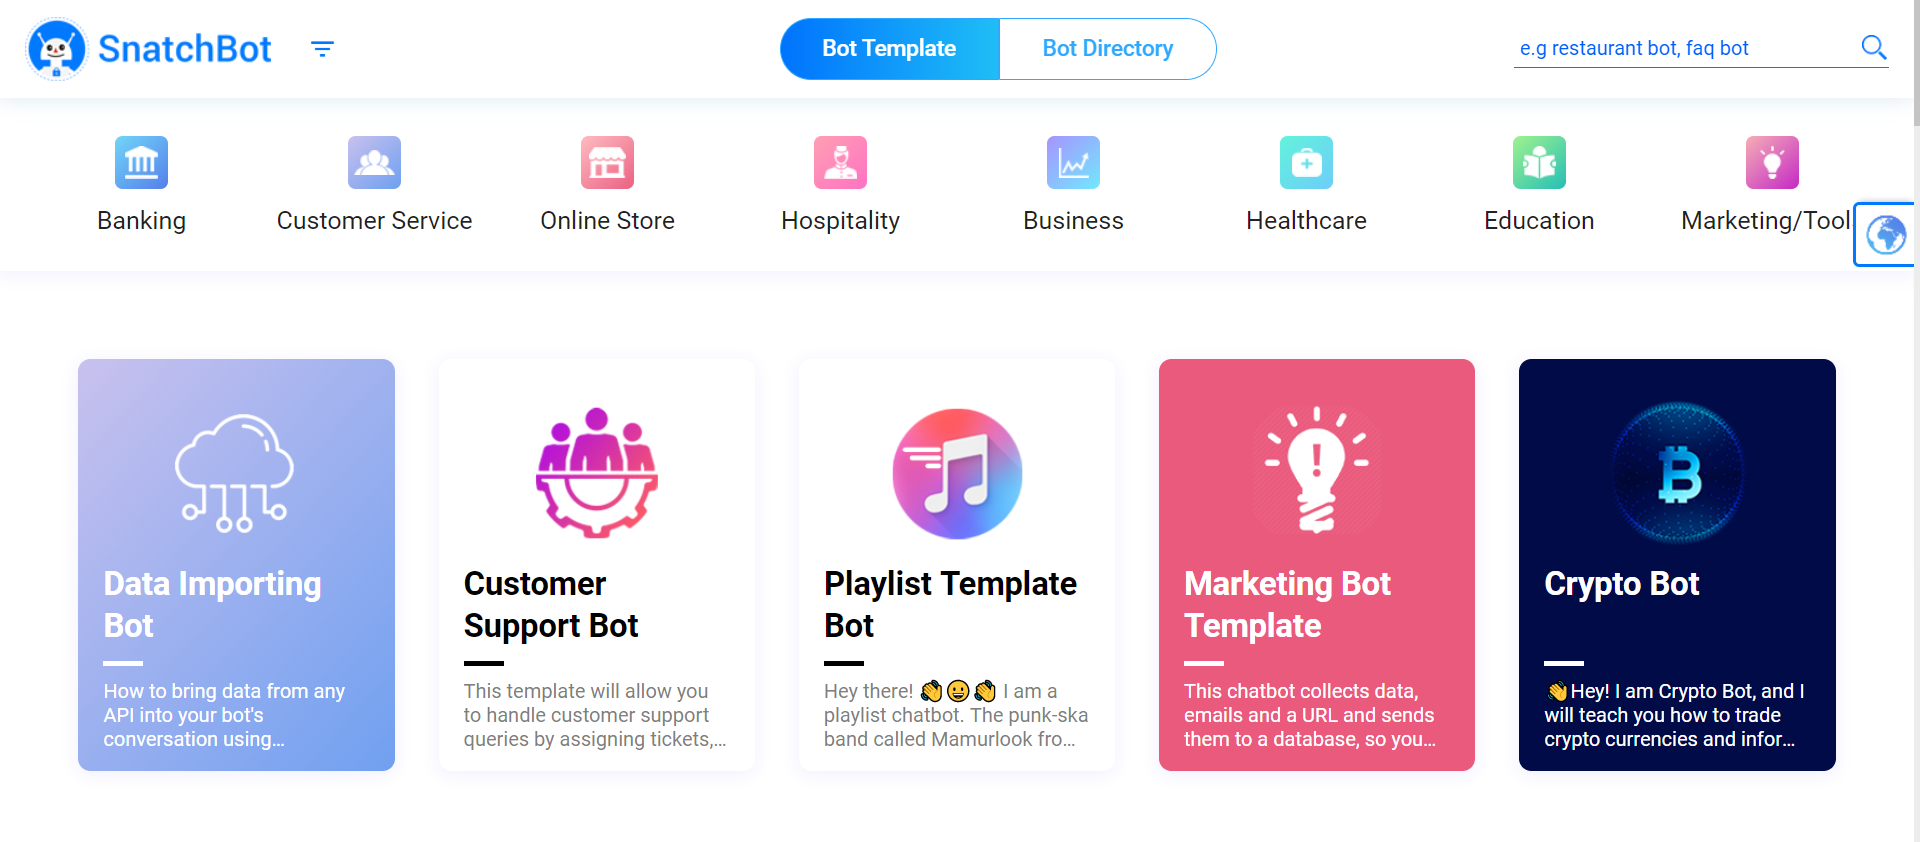Click the cloud icon on Data Importing Bot
The image size is (1920, 842).
[235, 473]
